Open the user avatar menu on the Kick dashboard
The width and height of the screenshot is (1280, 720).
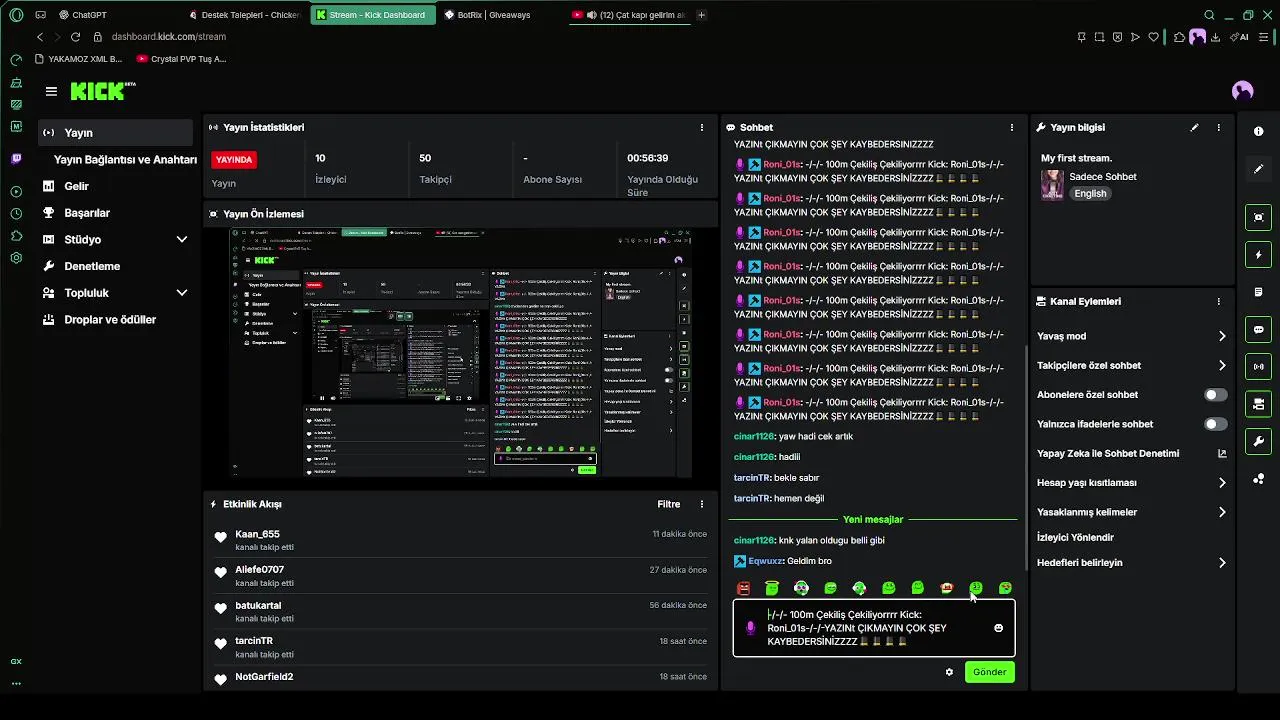(1243, 91)
